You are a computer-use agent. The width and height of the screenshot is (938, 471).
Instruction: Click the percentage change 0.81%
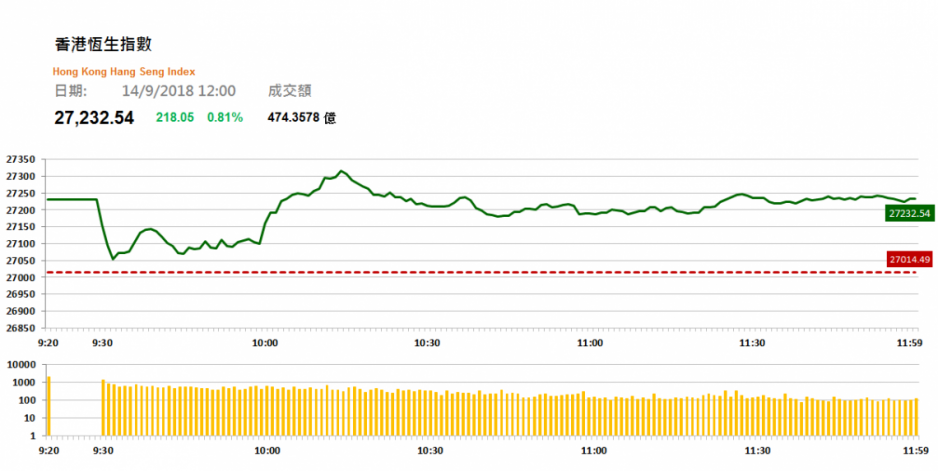[225, 118]
